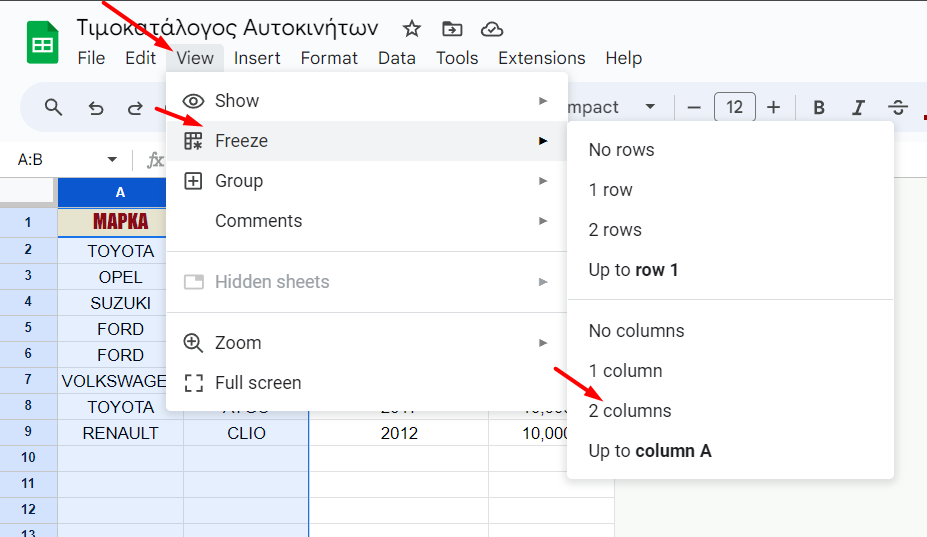Search the menus with magnifier icon
The height and width of the screenshot is (537, 927).
53,108
